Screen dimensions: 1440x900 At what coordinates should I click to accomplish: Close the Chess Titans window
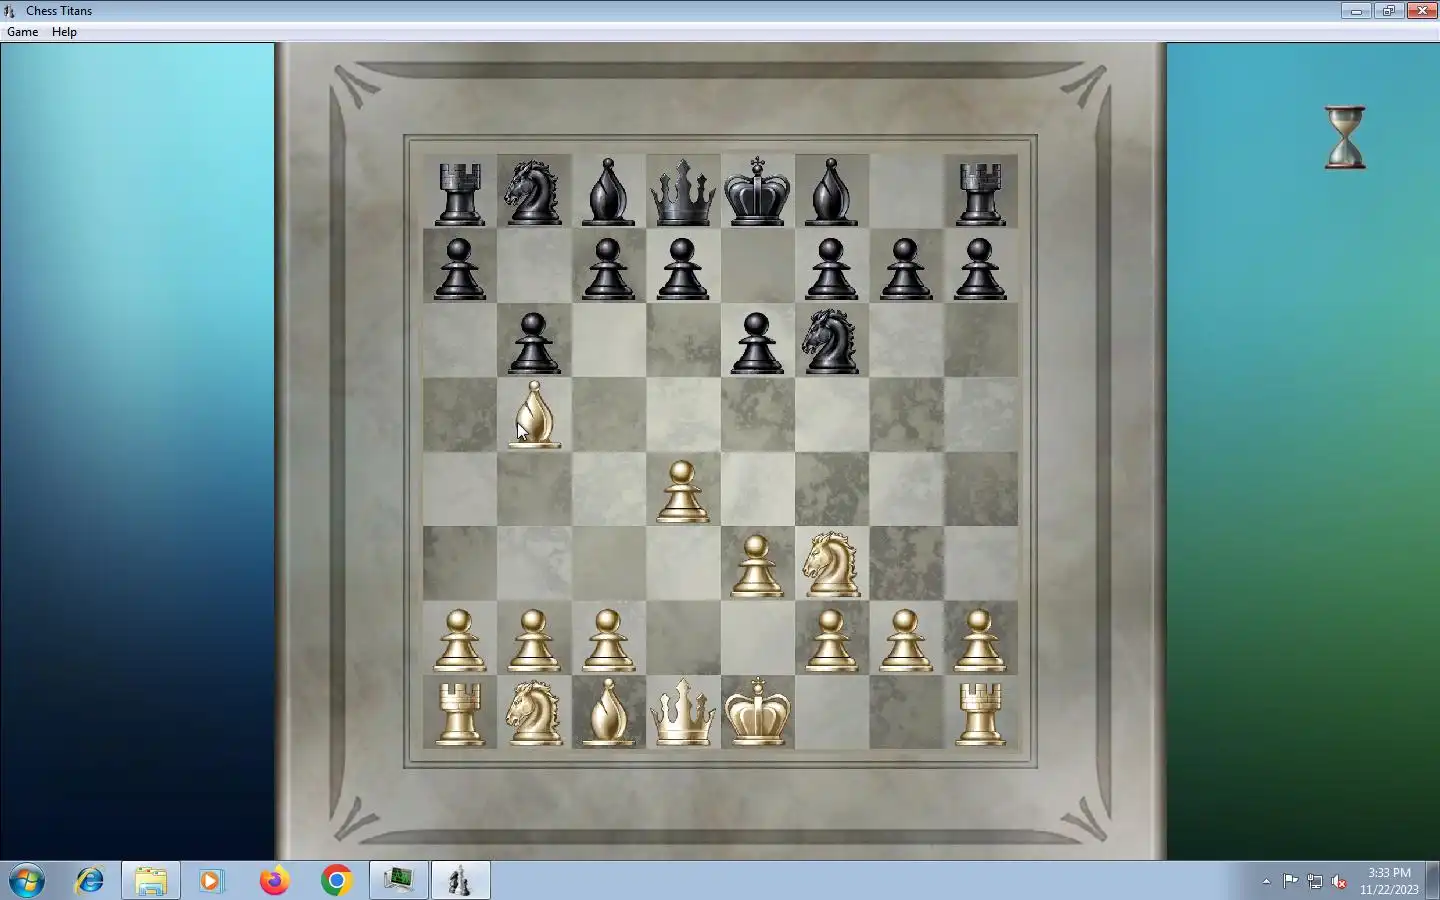pyautogui.click(x=1422, y=11)
